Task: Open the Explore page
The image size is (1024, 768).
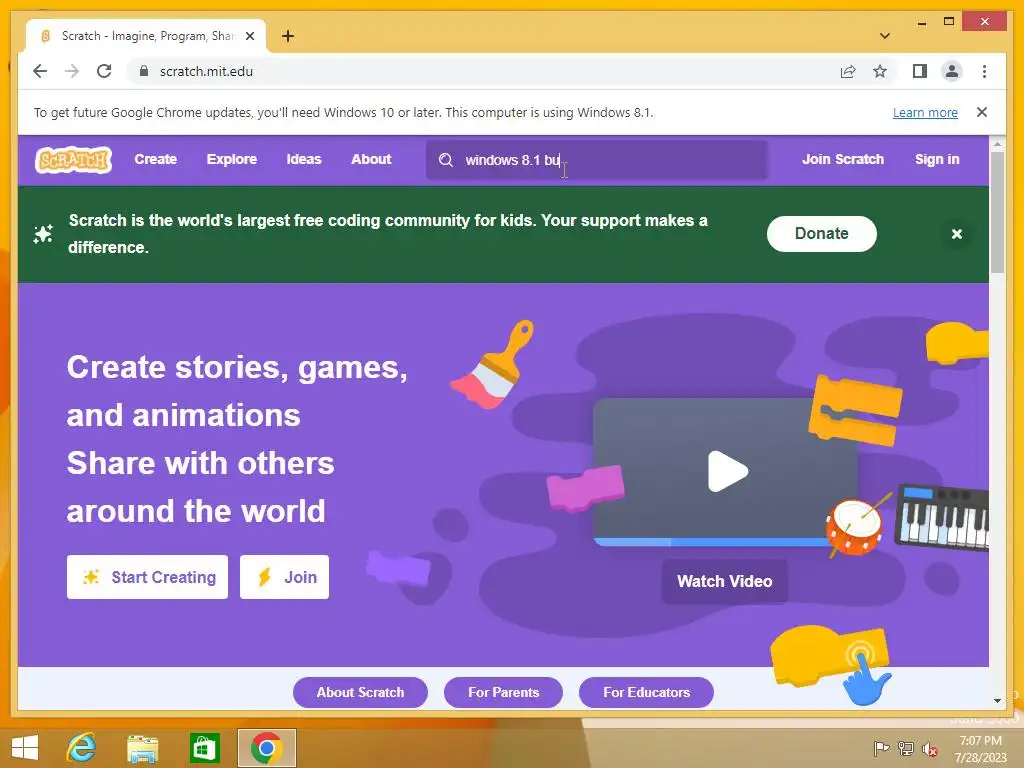Action: click(232, 159)
